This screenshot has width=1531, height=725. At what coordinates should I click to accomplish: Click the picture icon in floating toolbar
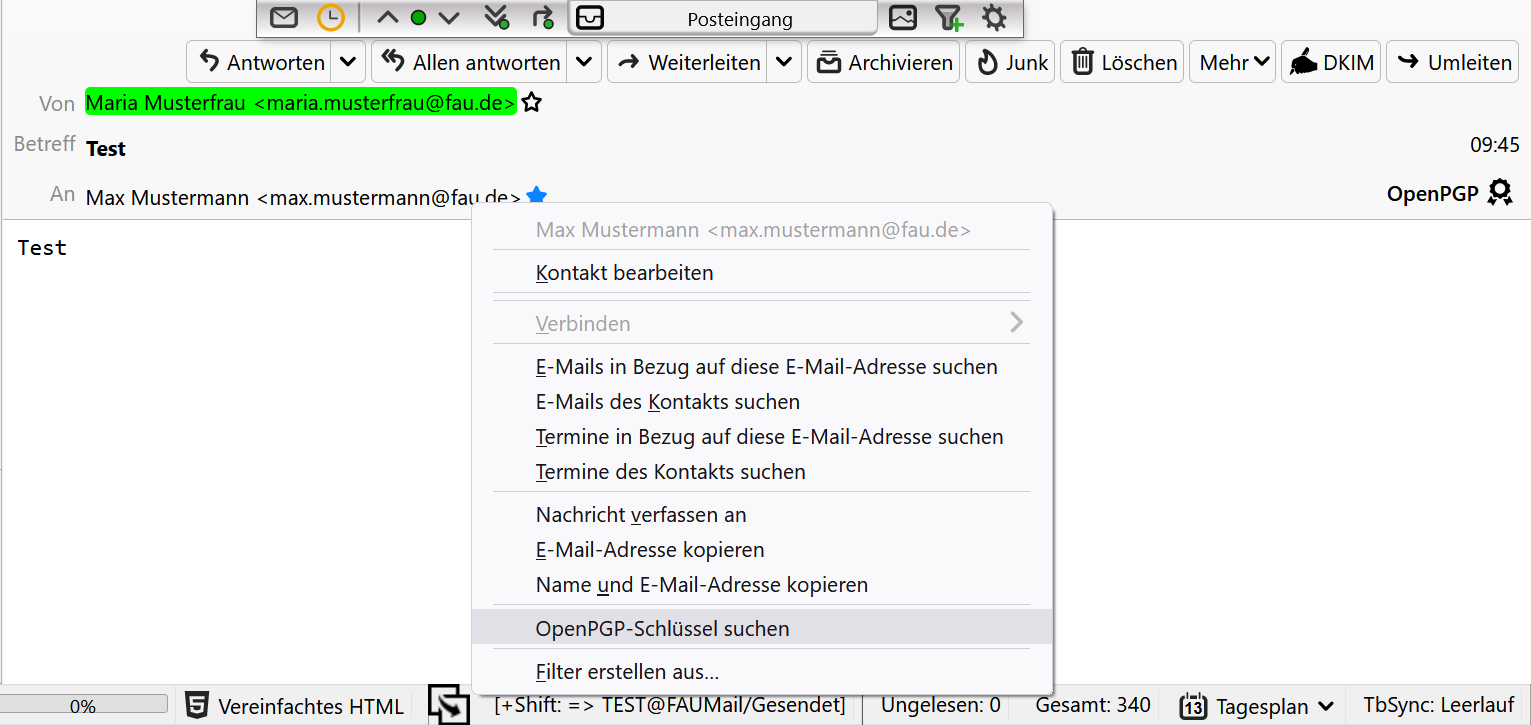click(x=903, y=18)
